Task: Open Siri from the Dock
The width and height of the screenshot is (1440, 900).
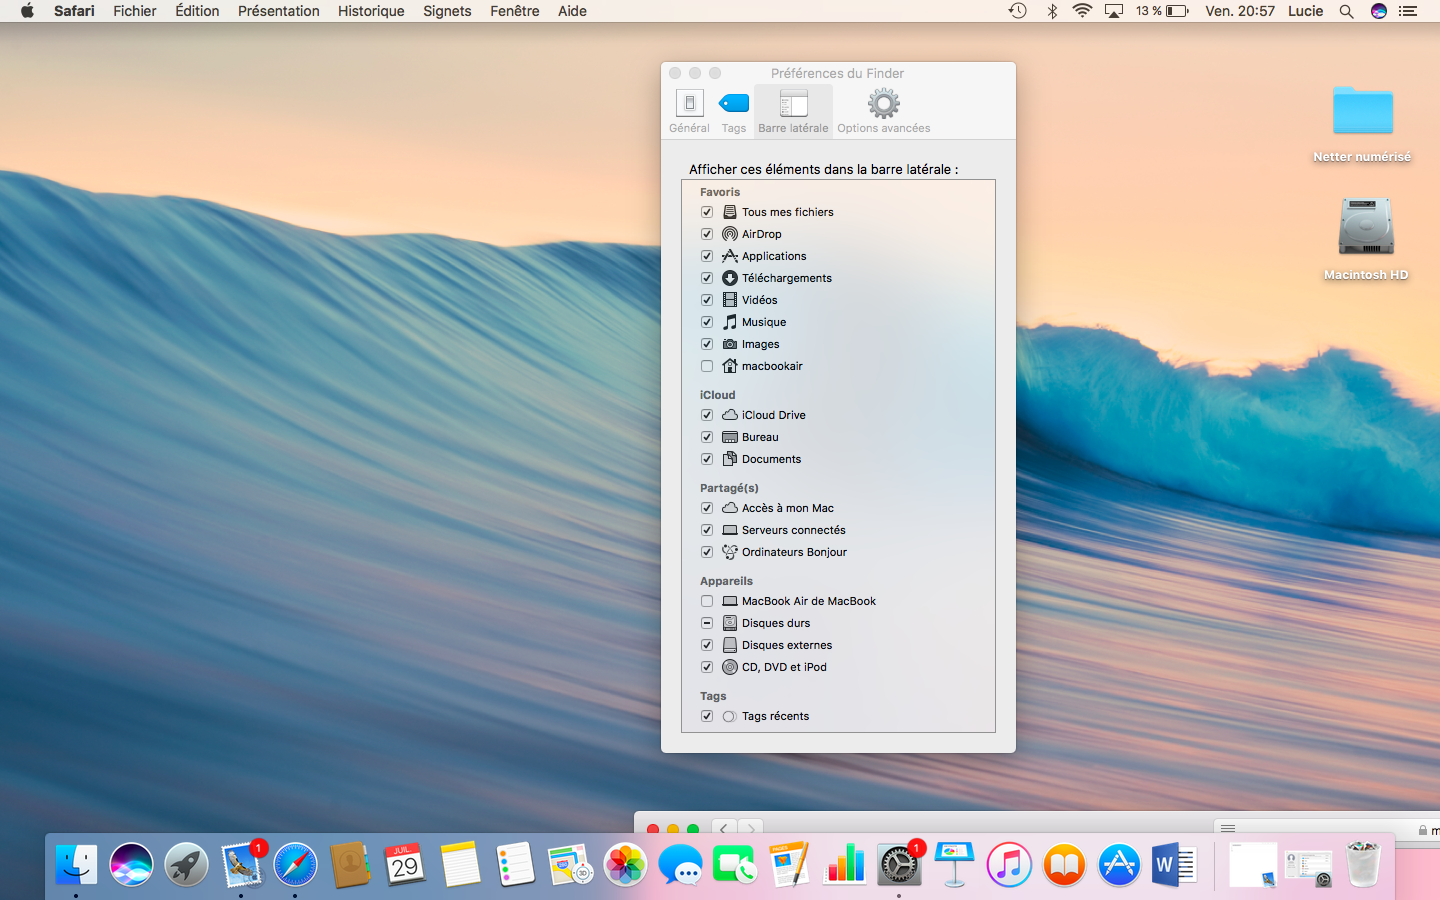Action: pos(131,864)
